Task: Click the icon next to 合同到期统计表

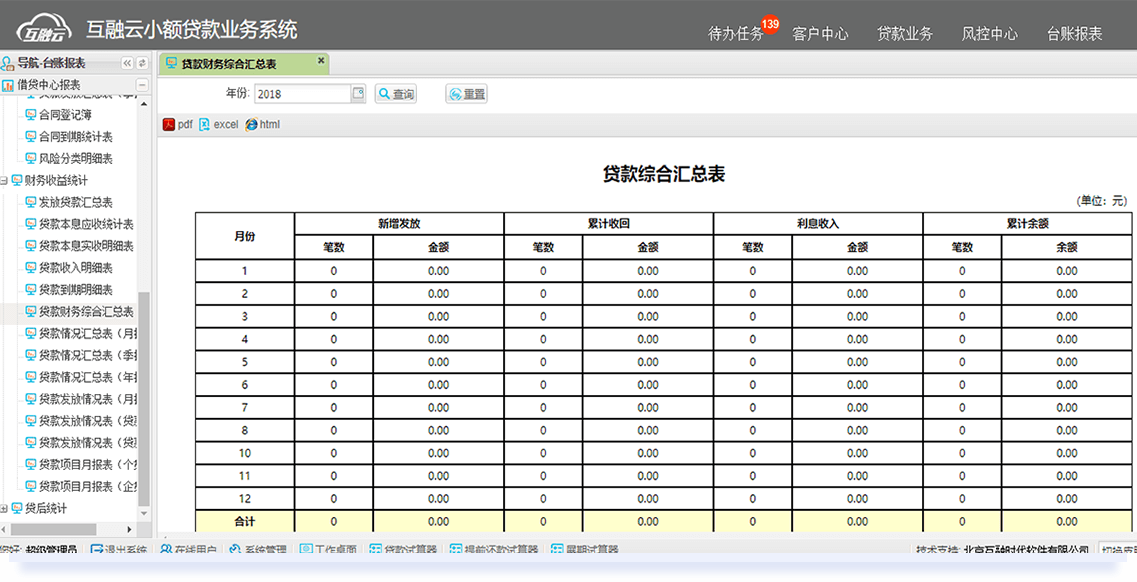Action: [x=30, y=136]
